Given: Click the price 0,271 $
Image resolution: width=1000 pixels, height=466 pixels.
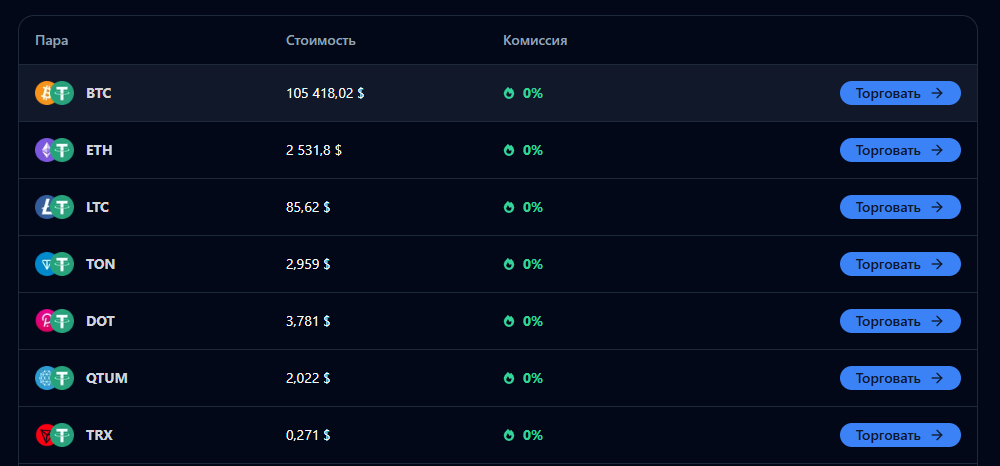Looking at the screenshot, I should 308,435.
